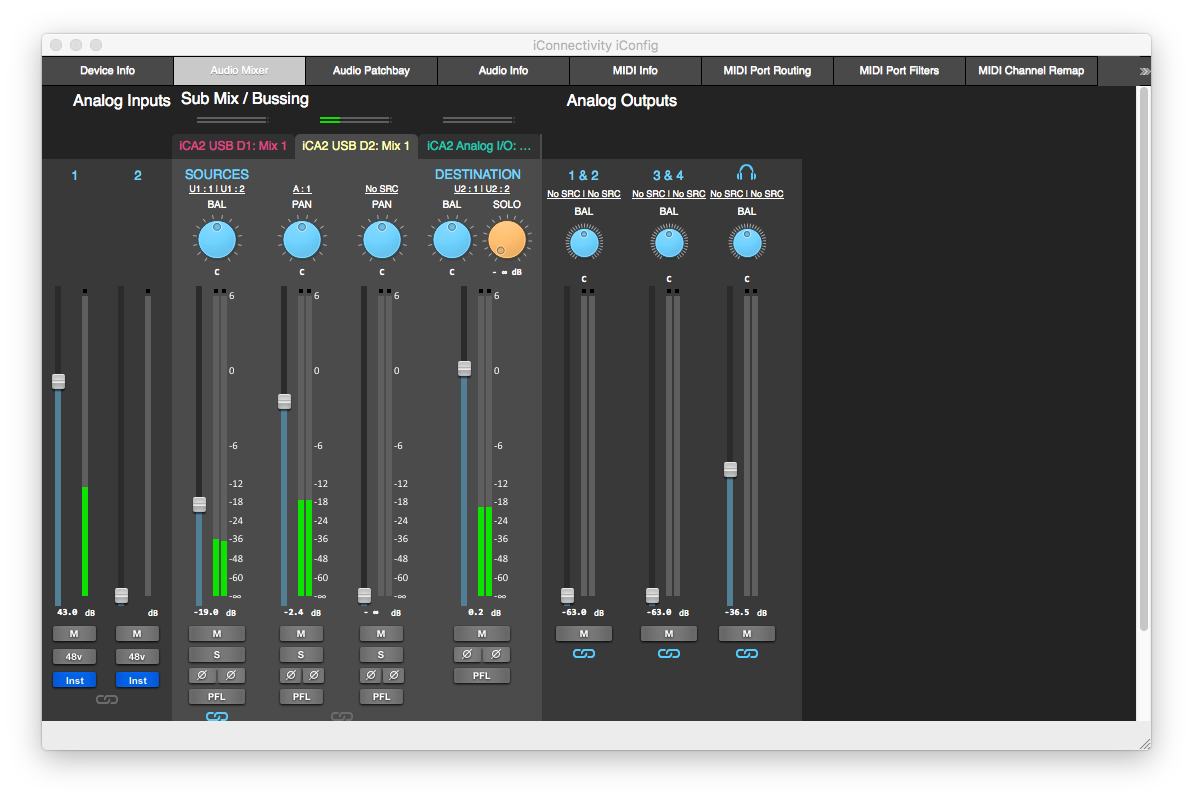Open the U2:1|U2:2 destination selector

tap(482, 189)
